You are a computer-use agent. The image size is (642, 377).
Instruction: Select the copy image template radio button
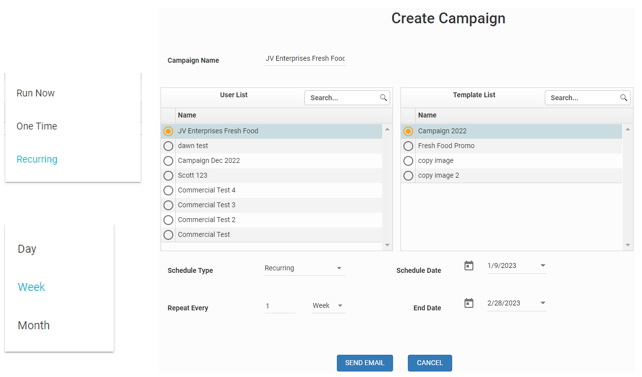pos(408,161)
